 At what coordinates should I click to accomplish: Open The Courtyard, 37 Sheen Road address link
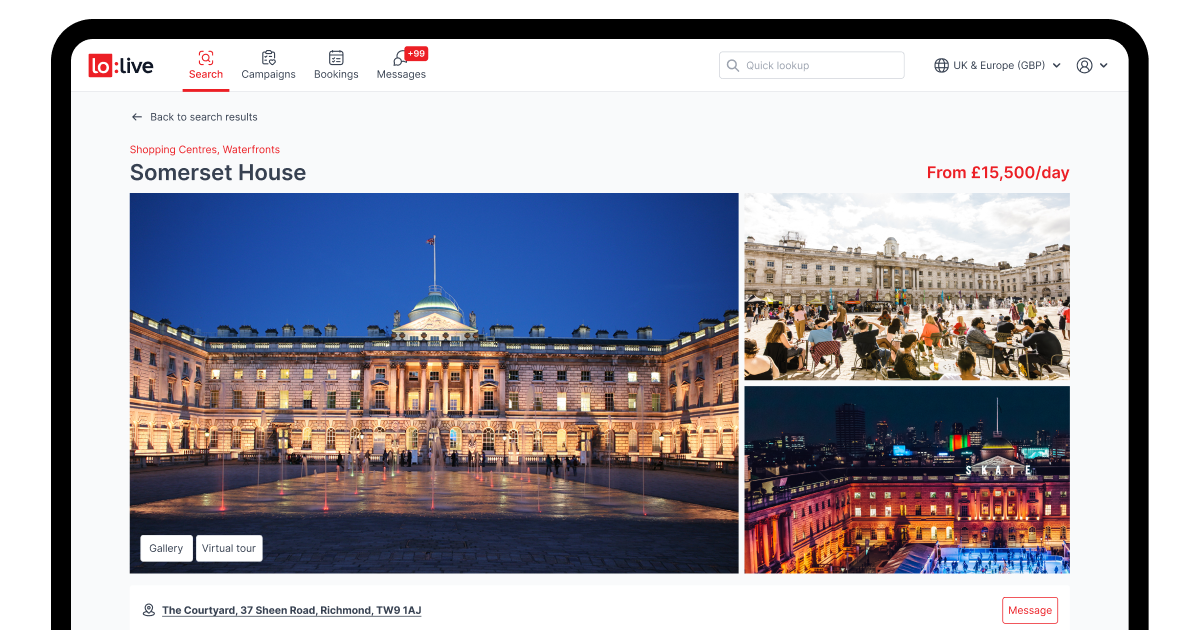tap(291, 610)
